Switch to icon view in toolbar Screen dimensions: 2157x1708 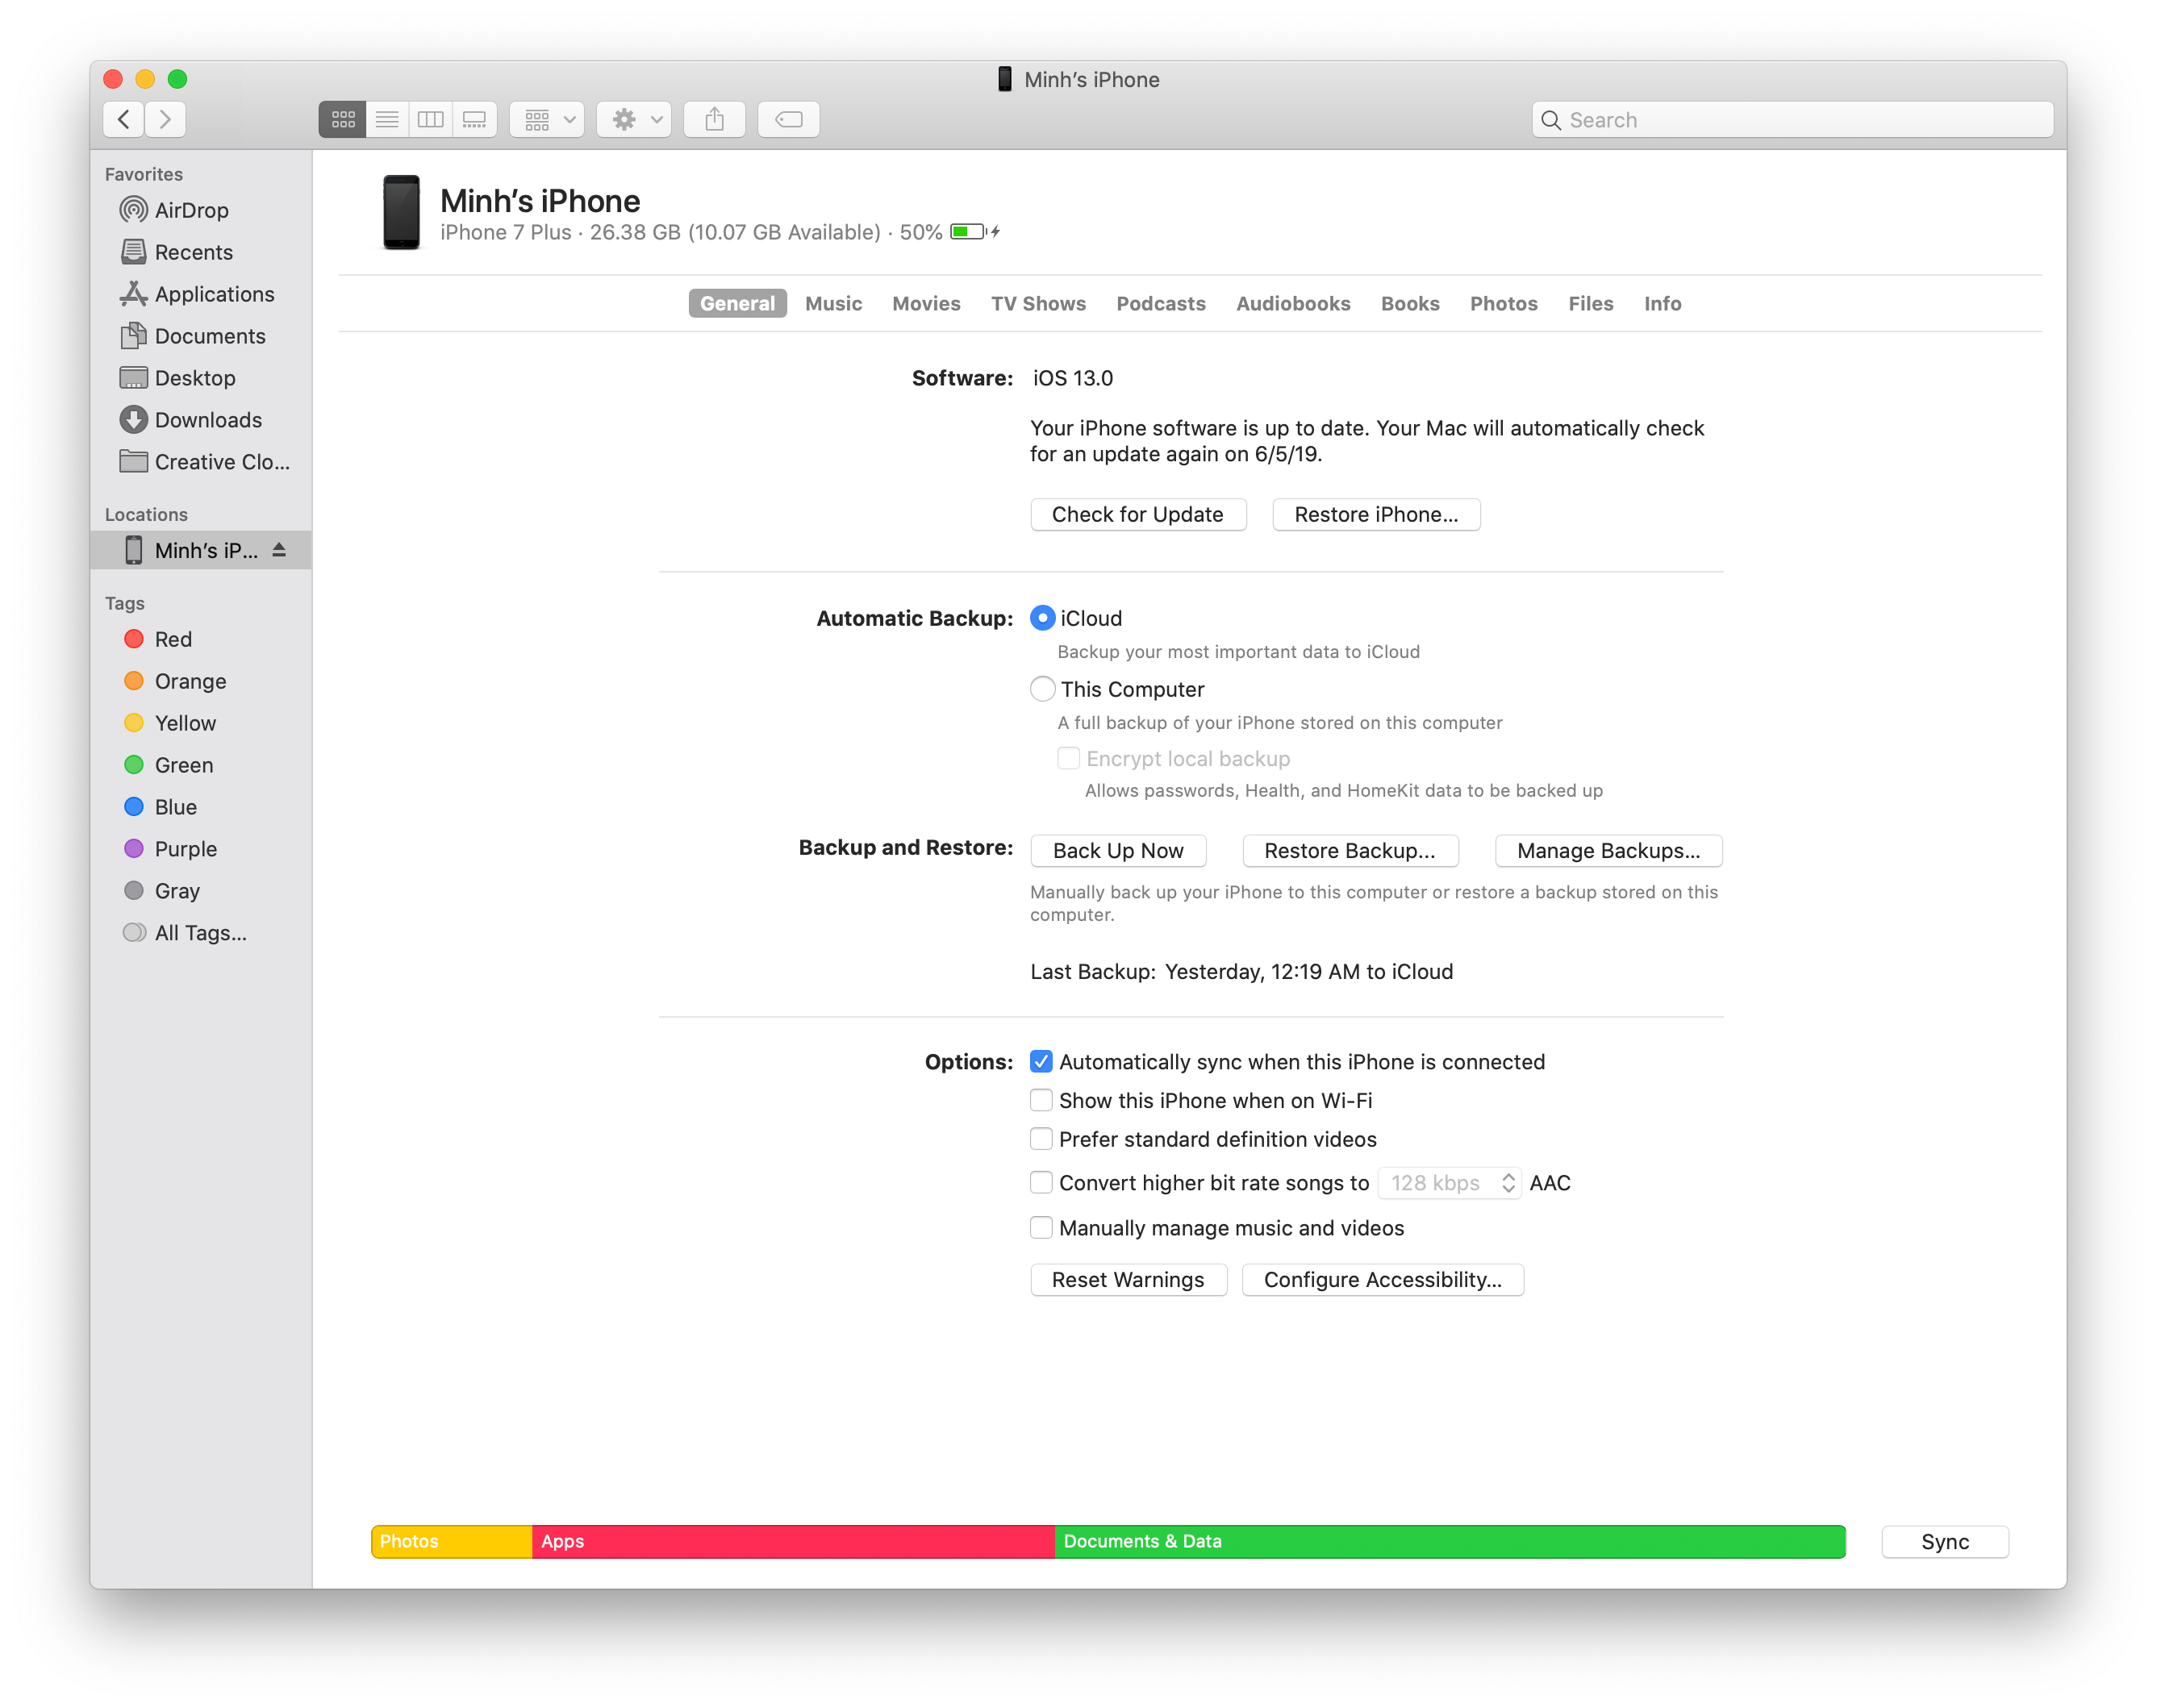342,120
